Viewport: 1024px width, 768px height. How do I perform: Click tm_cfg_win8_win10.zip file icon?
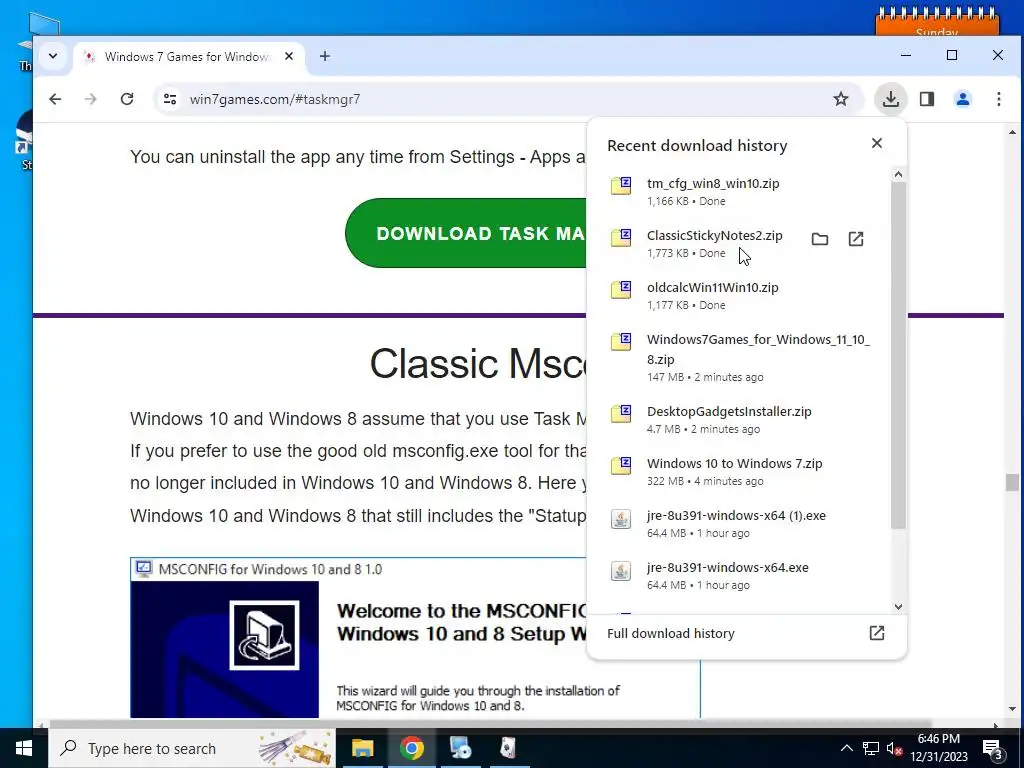coord(620,185)
